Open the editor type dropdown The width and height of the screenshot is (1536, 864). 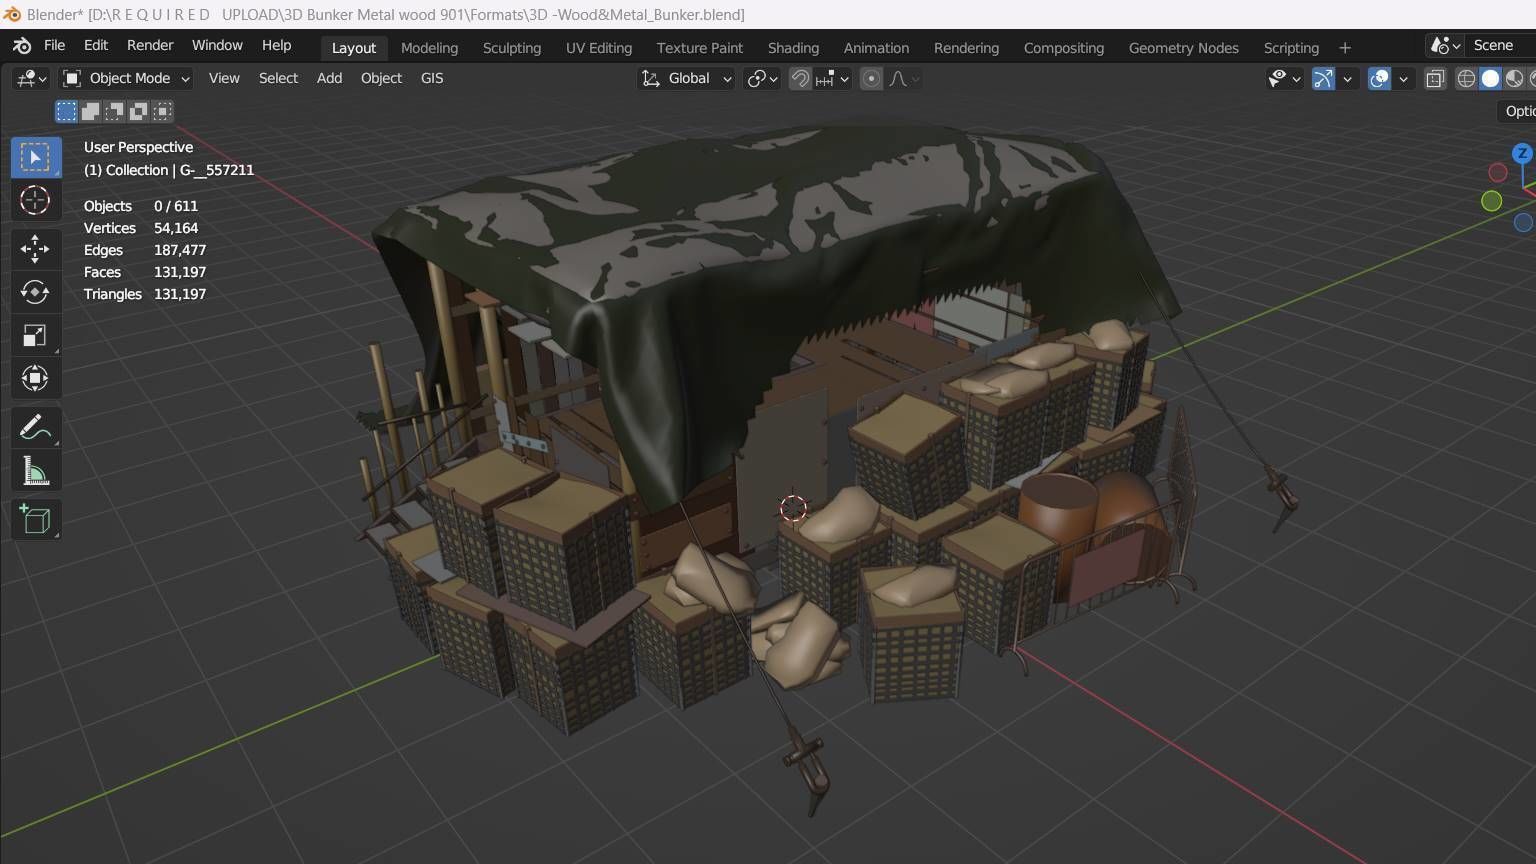tap(30, 78)
